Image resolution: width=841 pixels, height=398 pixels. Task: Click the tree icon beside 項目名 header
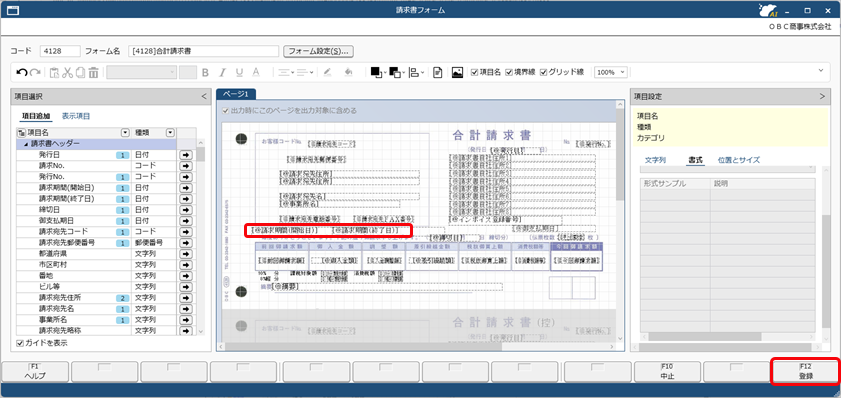[21, 132]
